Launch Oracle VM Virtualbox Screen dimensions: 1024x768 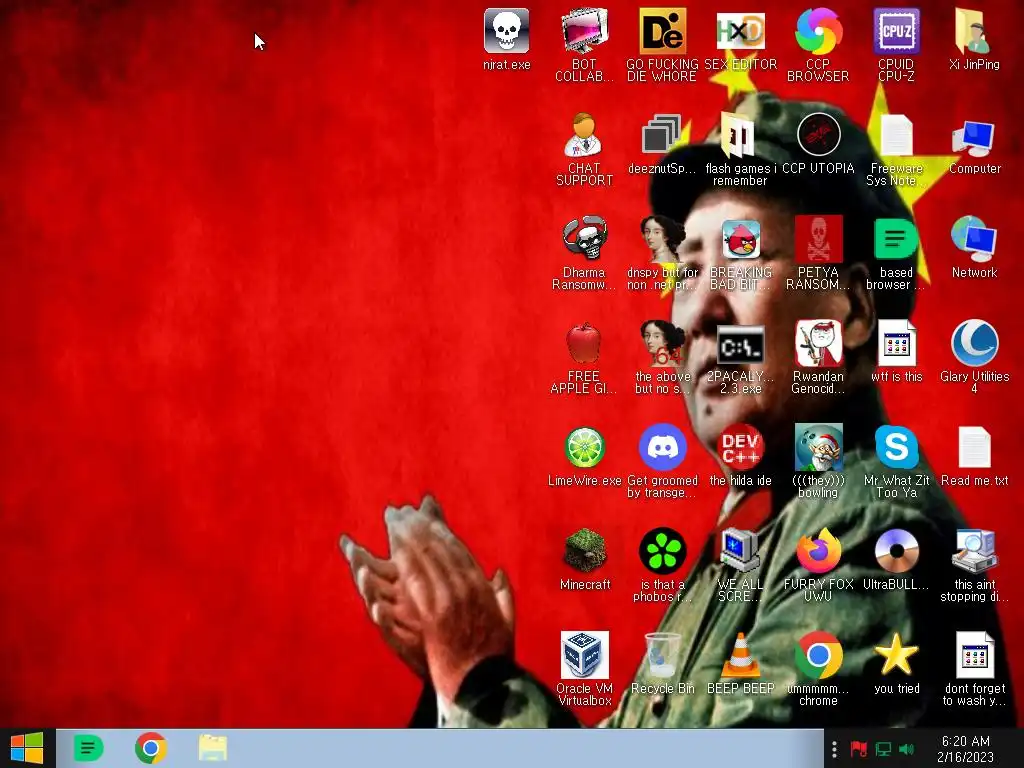(584, 655)
